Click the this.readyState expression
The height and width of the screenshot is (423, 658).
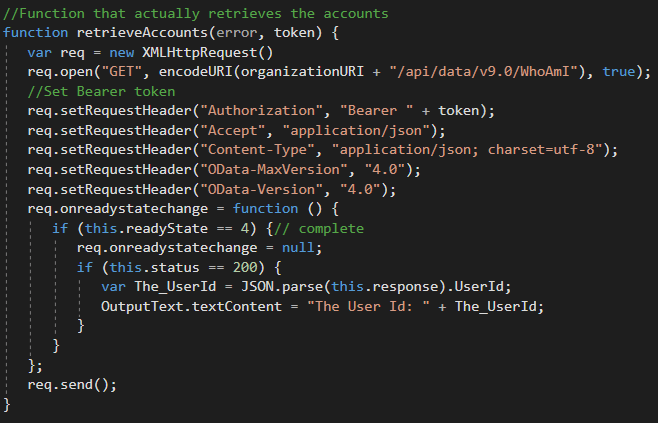146,228
